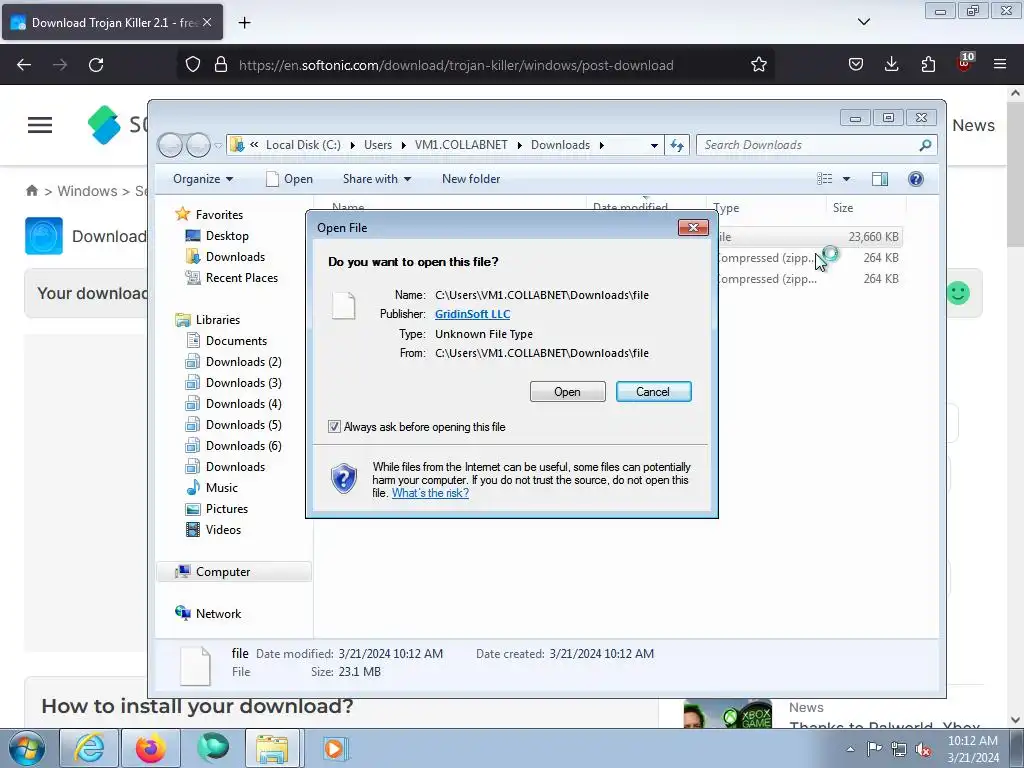Click the Windows Start button
This screenshot has width=1024, height=768.
[x=27, y=748]
